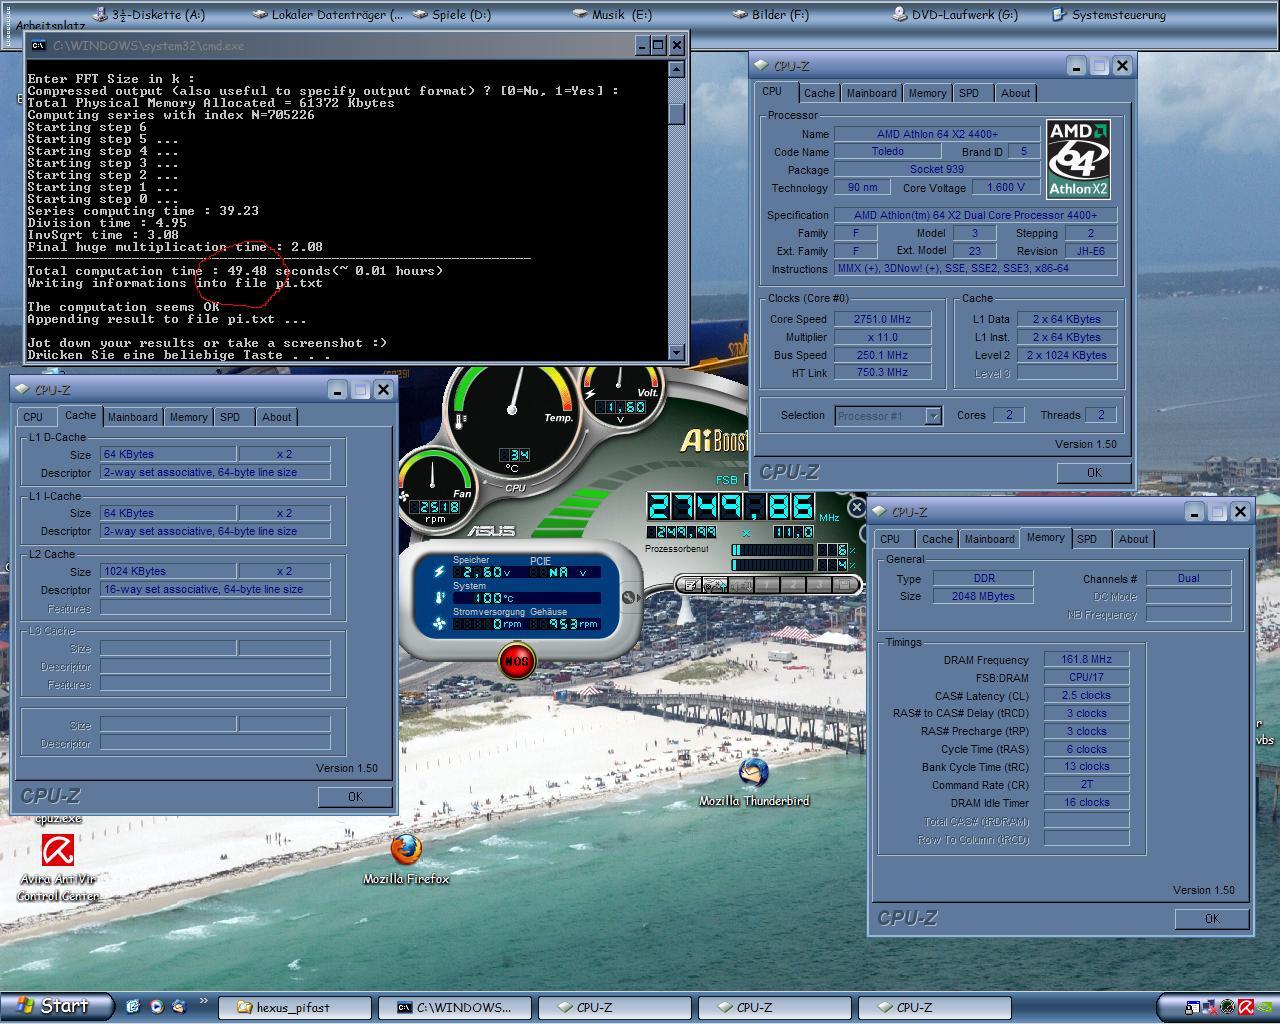Click the FSB:DRAM value CPU/17
This screenshot has width=1280, height=1024.
(x=1087, y=677)
